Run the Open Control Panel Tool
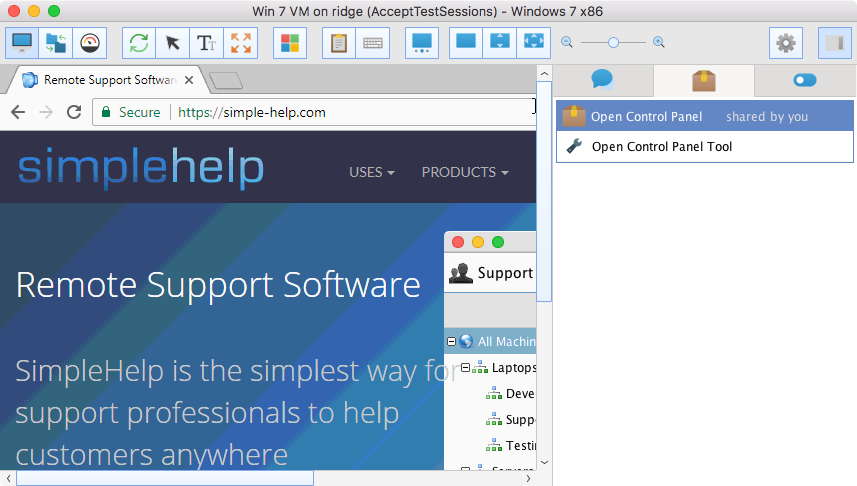 point(705,147)
